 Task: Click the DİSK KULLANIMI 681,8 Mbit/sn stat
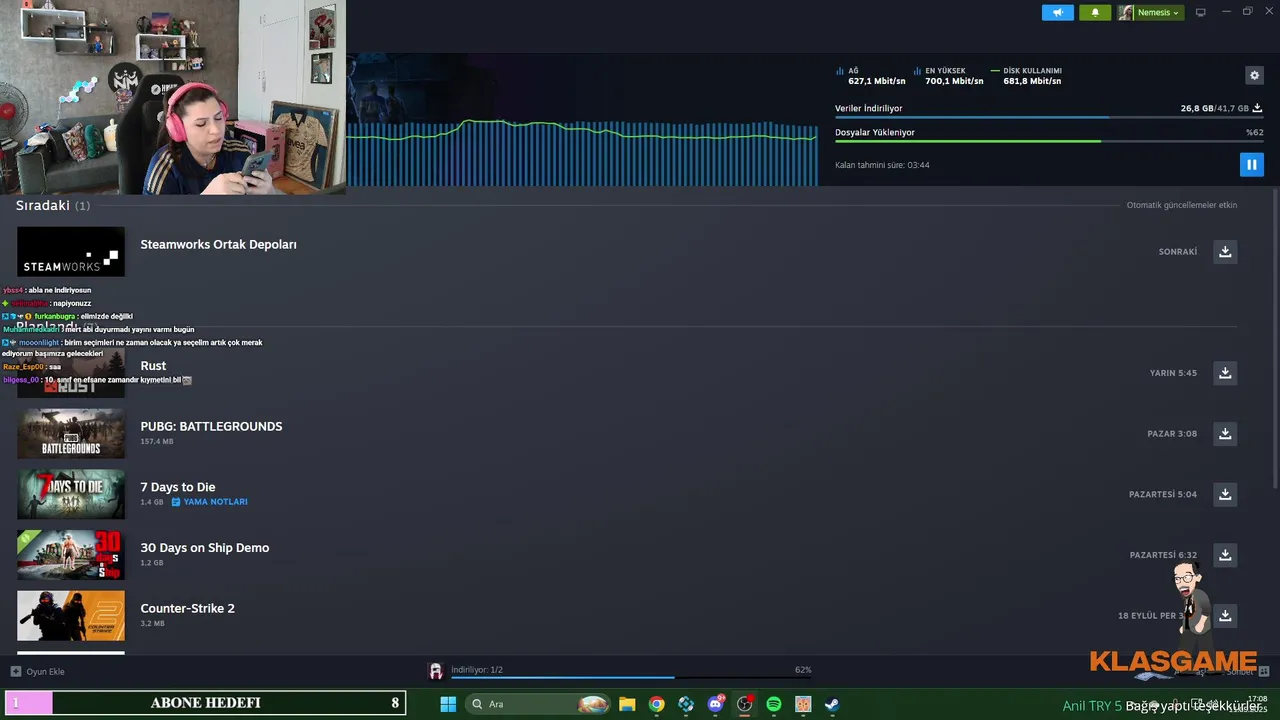1027,76
